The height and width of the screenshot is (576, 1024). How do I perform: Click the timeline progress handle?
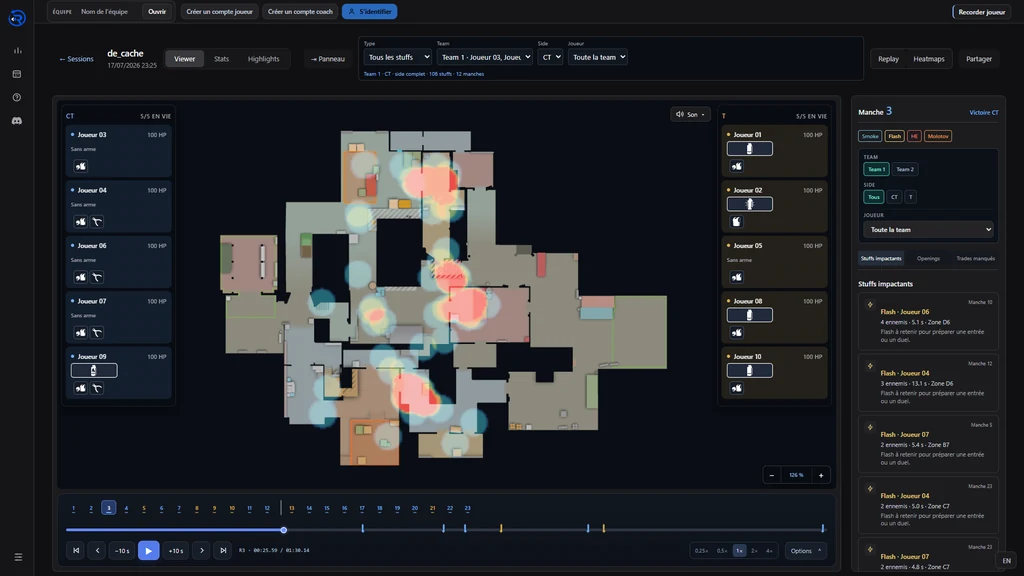point(283,530)
